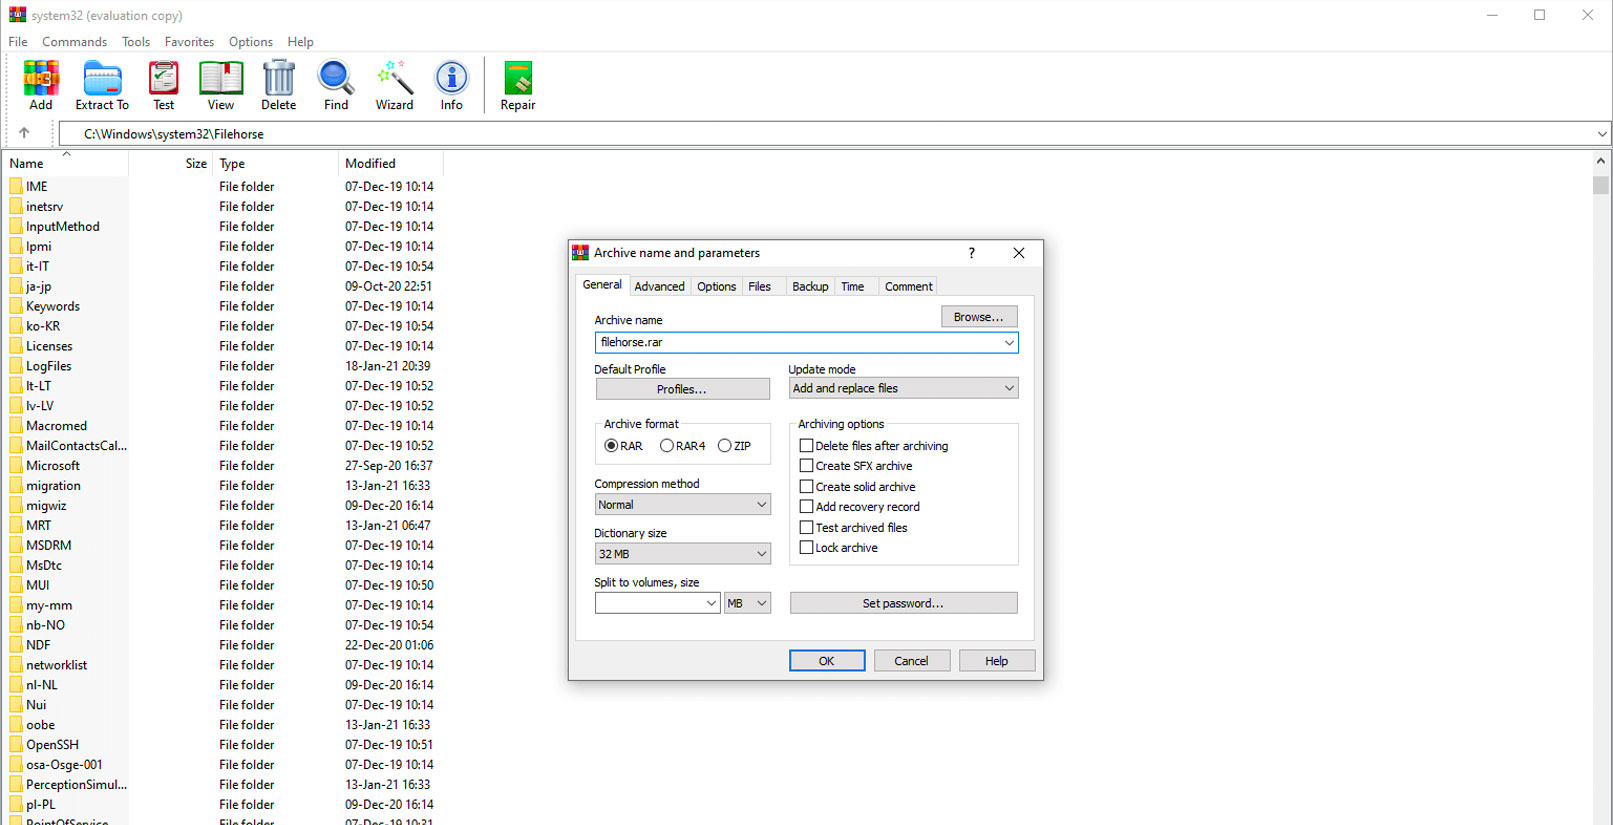Select the migwiz folder icon
This screenshot has height=825, width=1613.
[16, 505]
